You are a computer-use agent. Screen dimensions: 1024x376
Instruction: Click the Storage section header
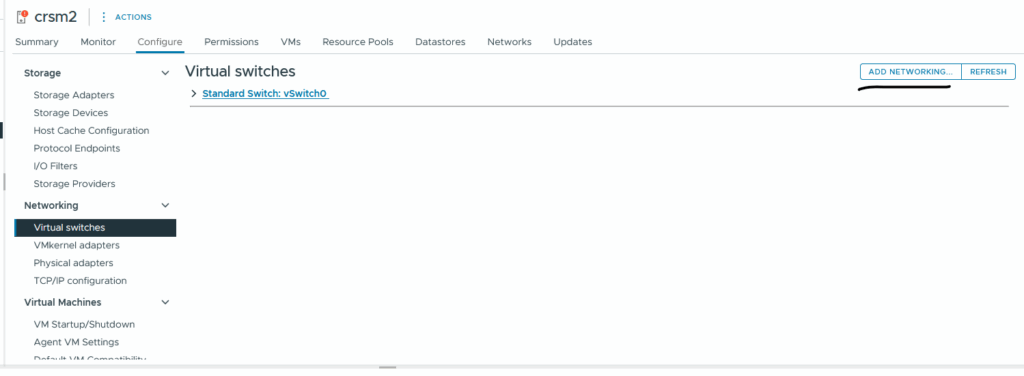42,73
